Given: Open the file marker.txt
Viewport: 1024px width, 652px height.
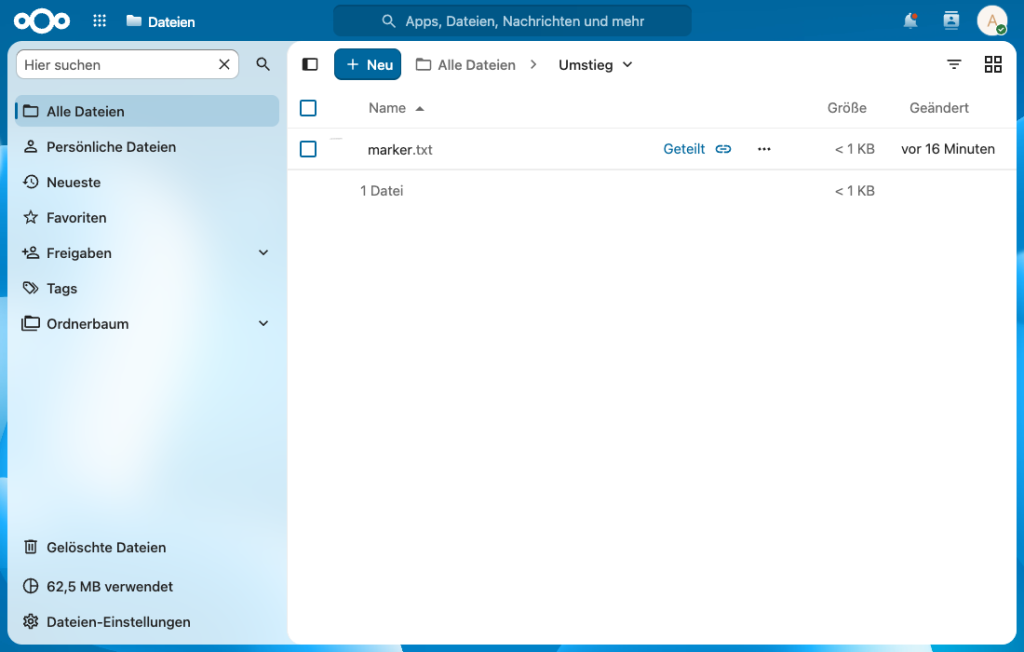Looking at the screenshot, I should click(400, 150).
